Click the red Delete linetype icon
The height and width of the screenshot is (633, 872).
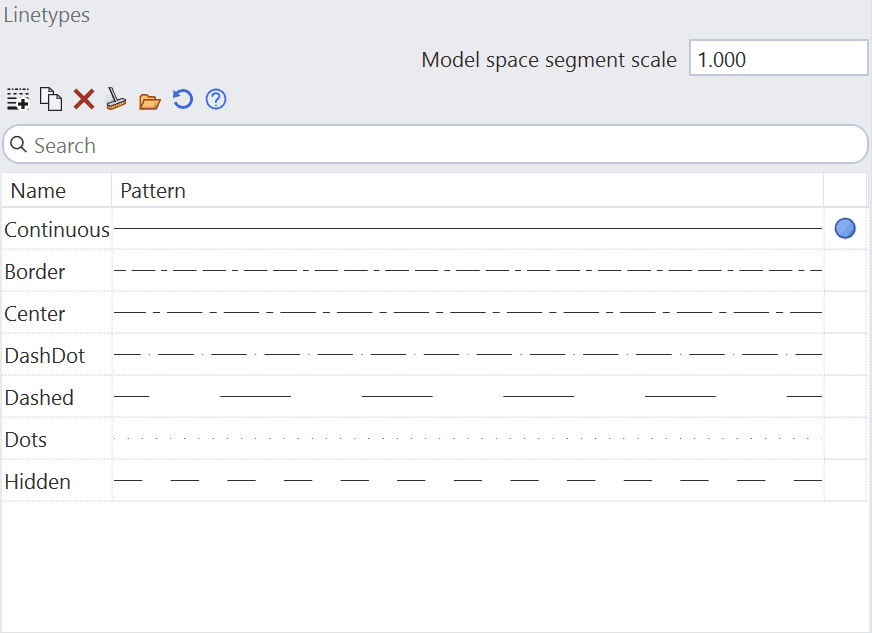click(x=84, y=100)
